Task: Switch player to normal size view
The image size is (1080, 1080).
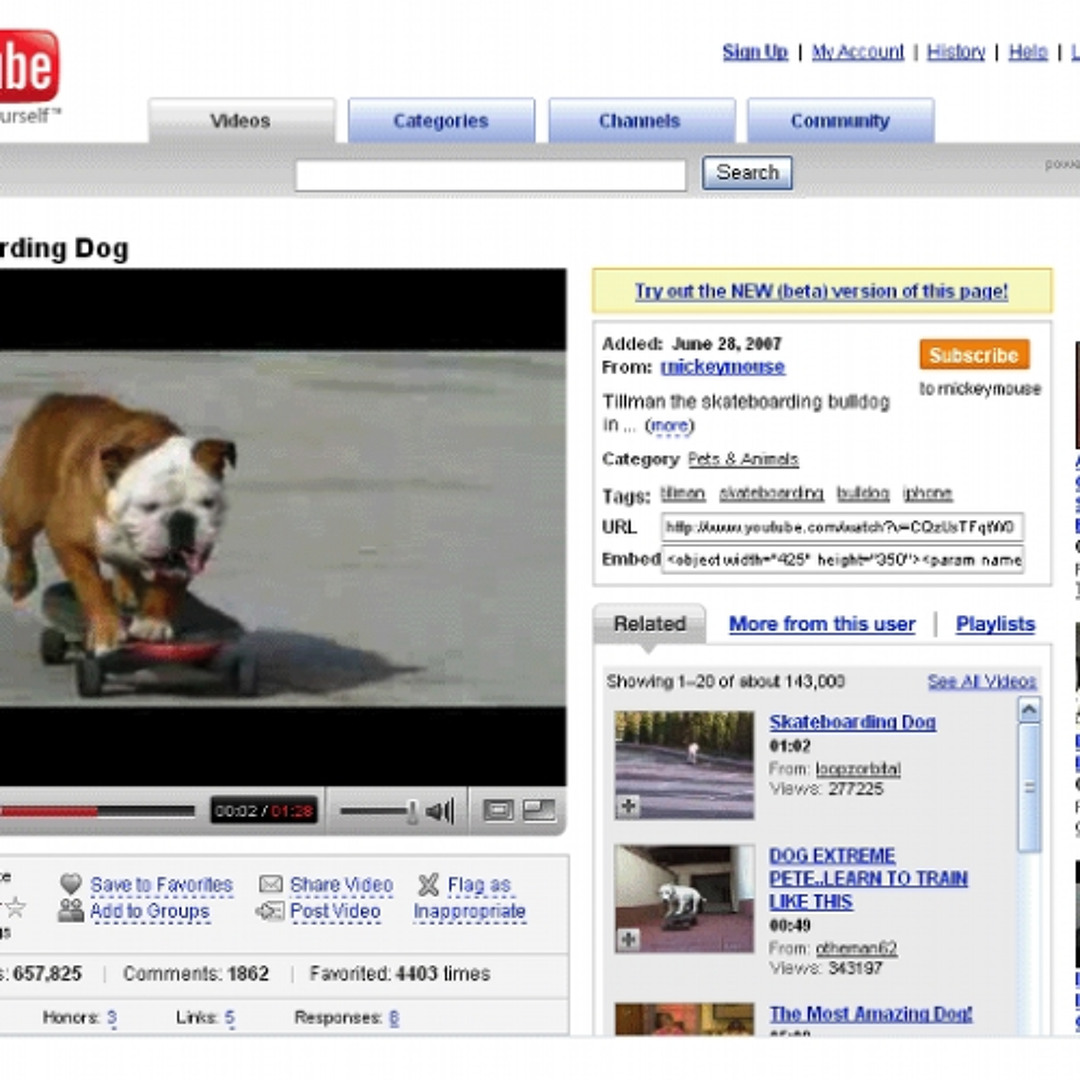Action: click(497, 810)
